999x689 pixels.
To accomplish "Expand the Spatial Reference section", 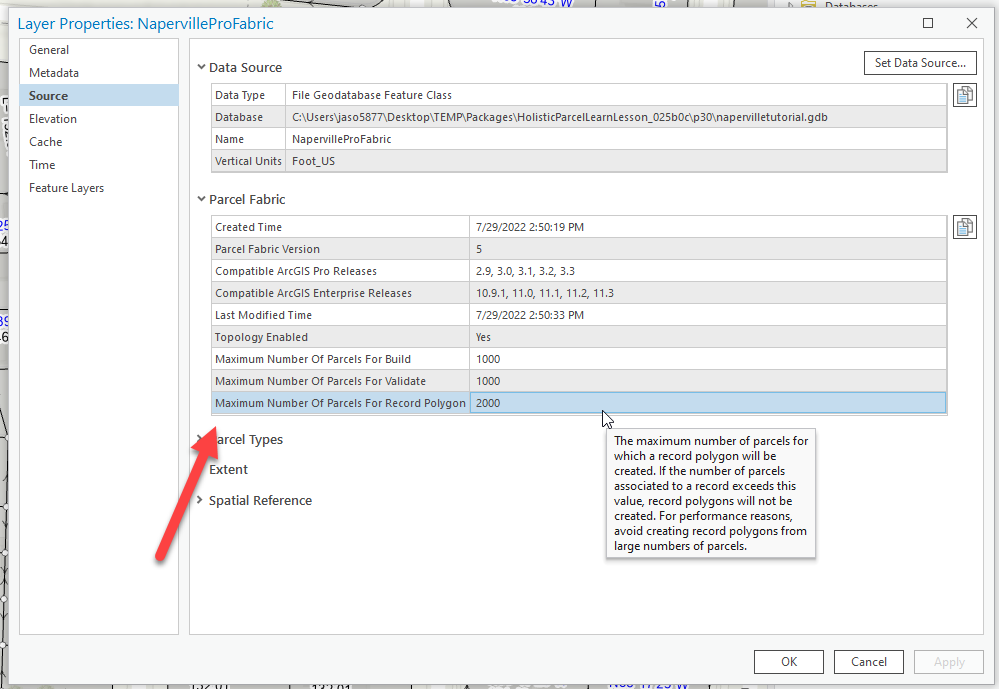I will (202, 500).
